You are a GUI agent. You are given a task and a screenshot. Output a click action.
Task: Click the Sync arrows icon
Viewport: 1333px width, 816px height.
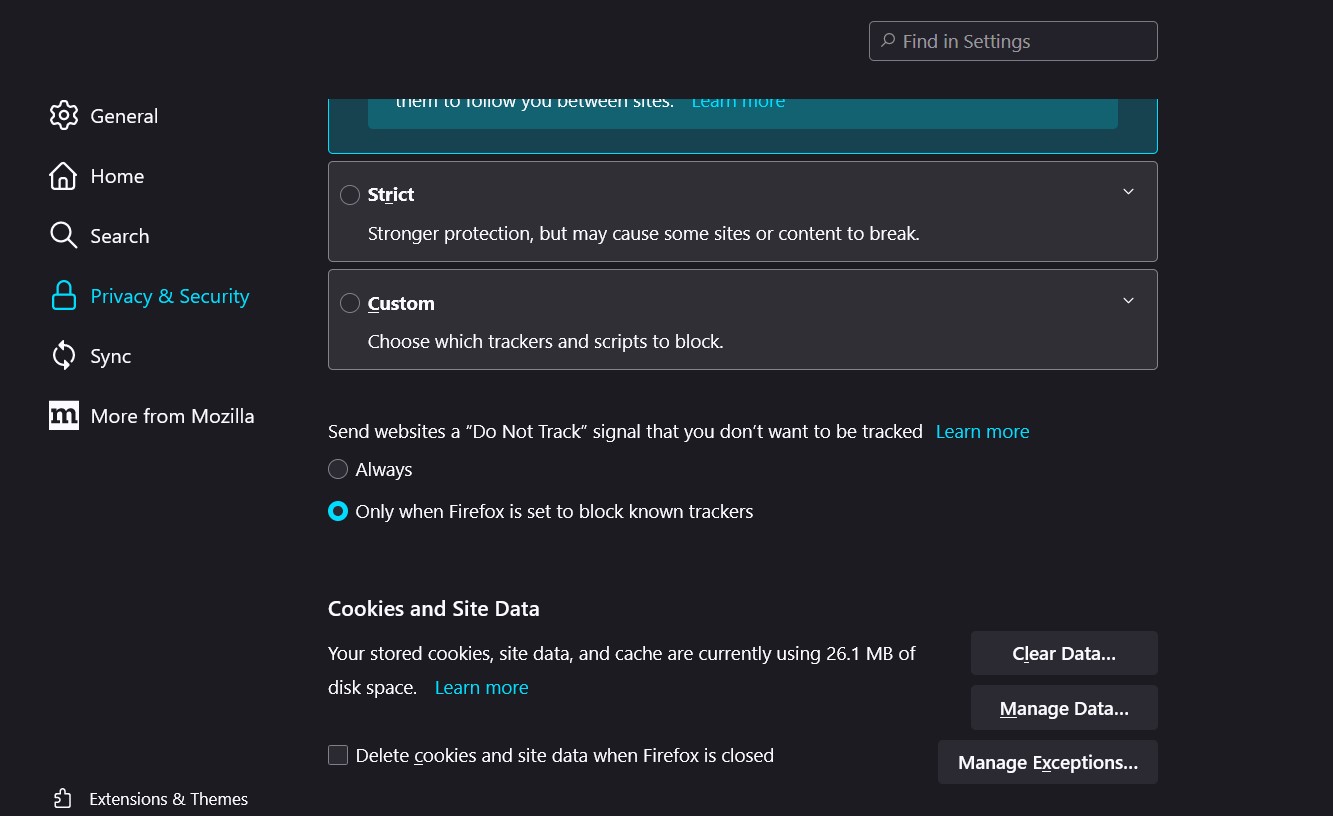[x=63, y=356]
